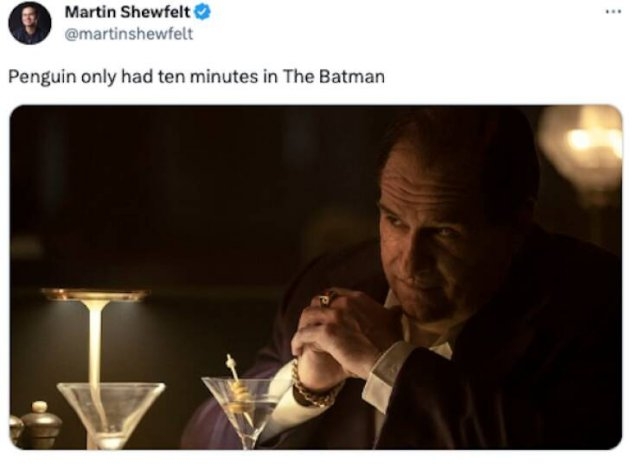Click the small jar beside the lamp
Image resolution: width=640 pixels, height=469 pixels.
(x=40, y=425)
